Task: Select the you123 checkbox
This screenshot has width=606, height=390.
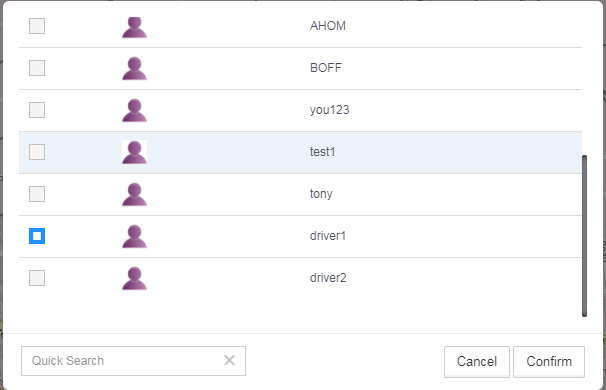Action: pyautogui.click(x=37, y=110)
